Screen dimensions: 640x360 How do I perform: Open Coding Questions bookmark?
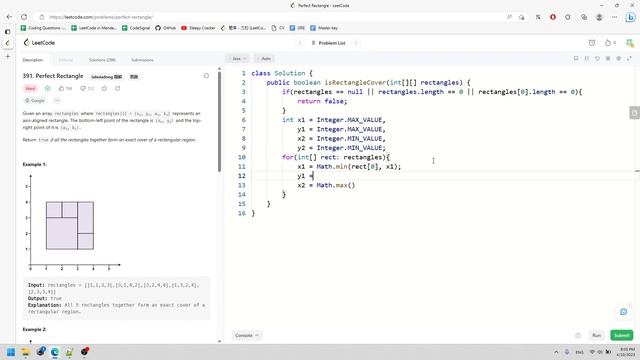pos(43,28)
